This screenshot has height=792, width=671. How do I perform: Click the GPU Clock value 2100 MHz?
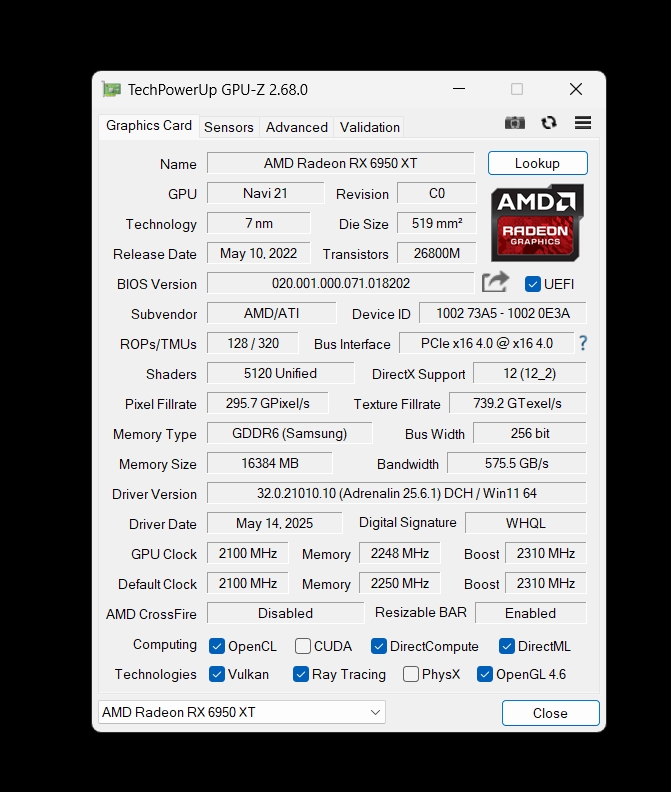click(x=248, y=553)
